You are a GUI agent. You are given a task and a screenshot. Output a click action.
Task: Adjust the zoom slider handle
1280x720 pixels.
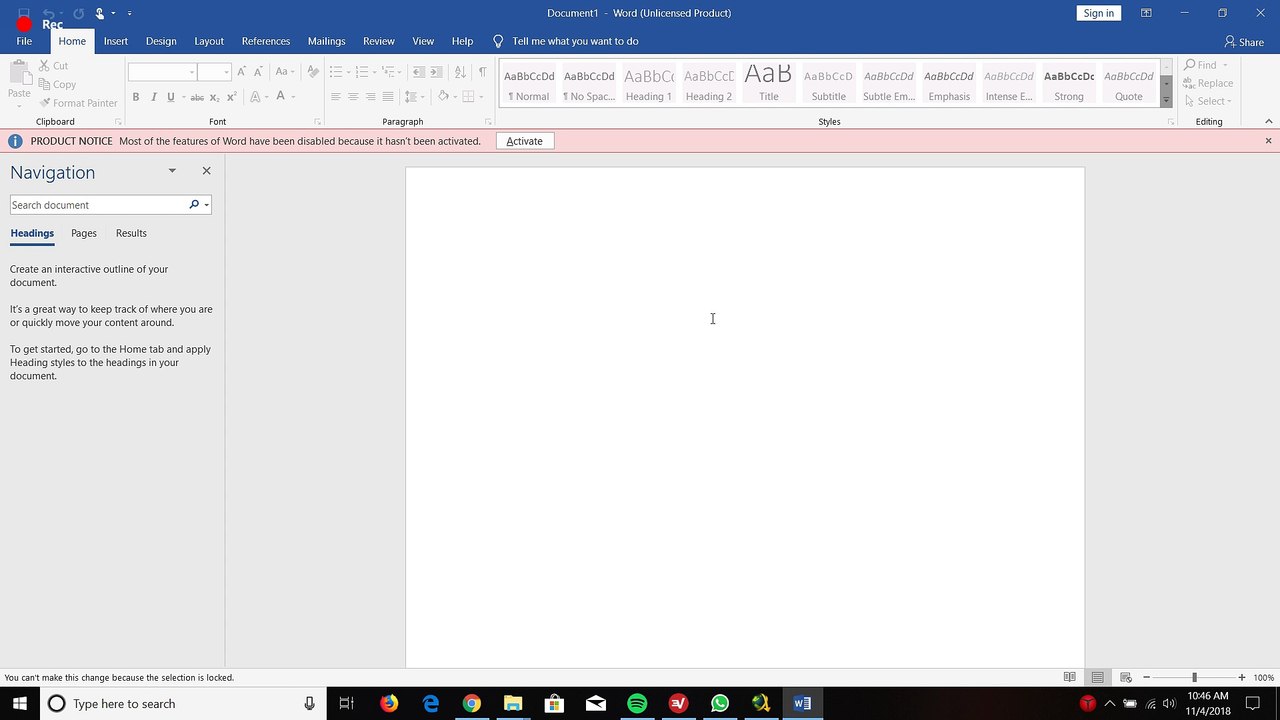click(1194, 677)
